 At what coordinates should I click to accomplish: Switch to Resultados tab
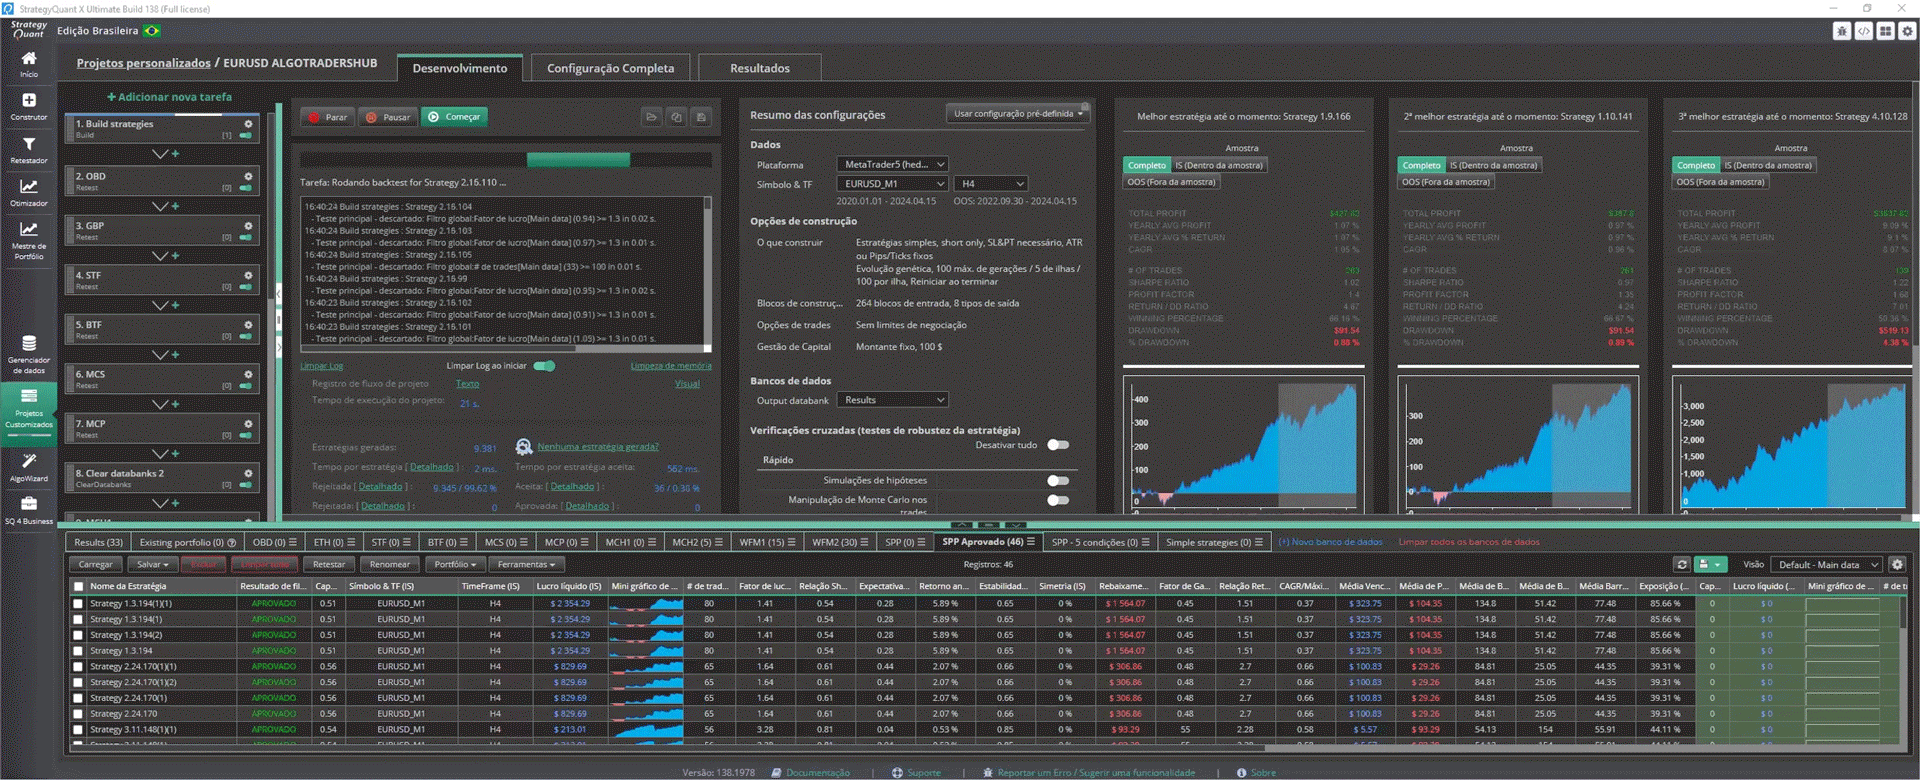(x=760, y=68)
